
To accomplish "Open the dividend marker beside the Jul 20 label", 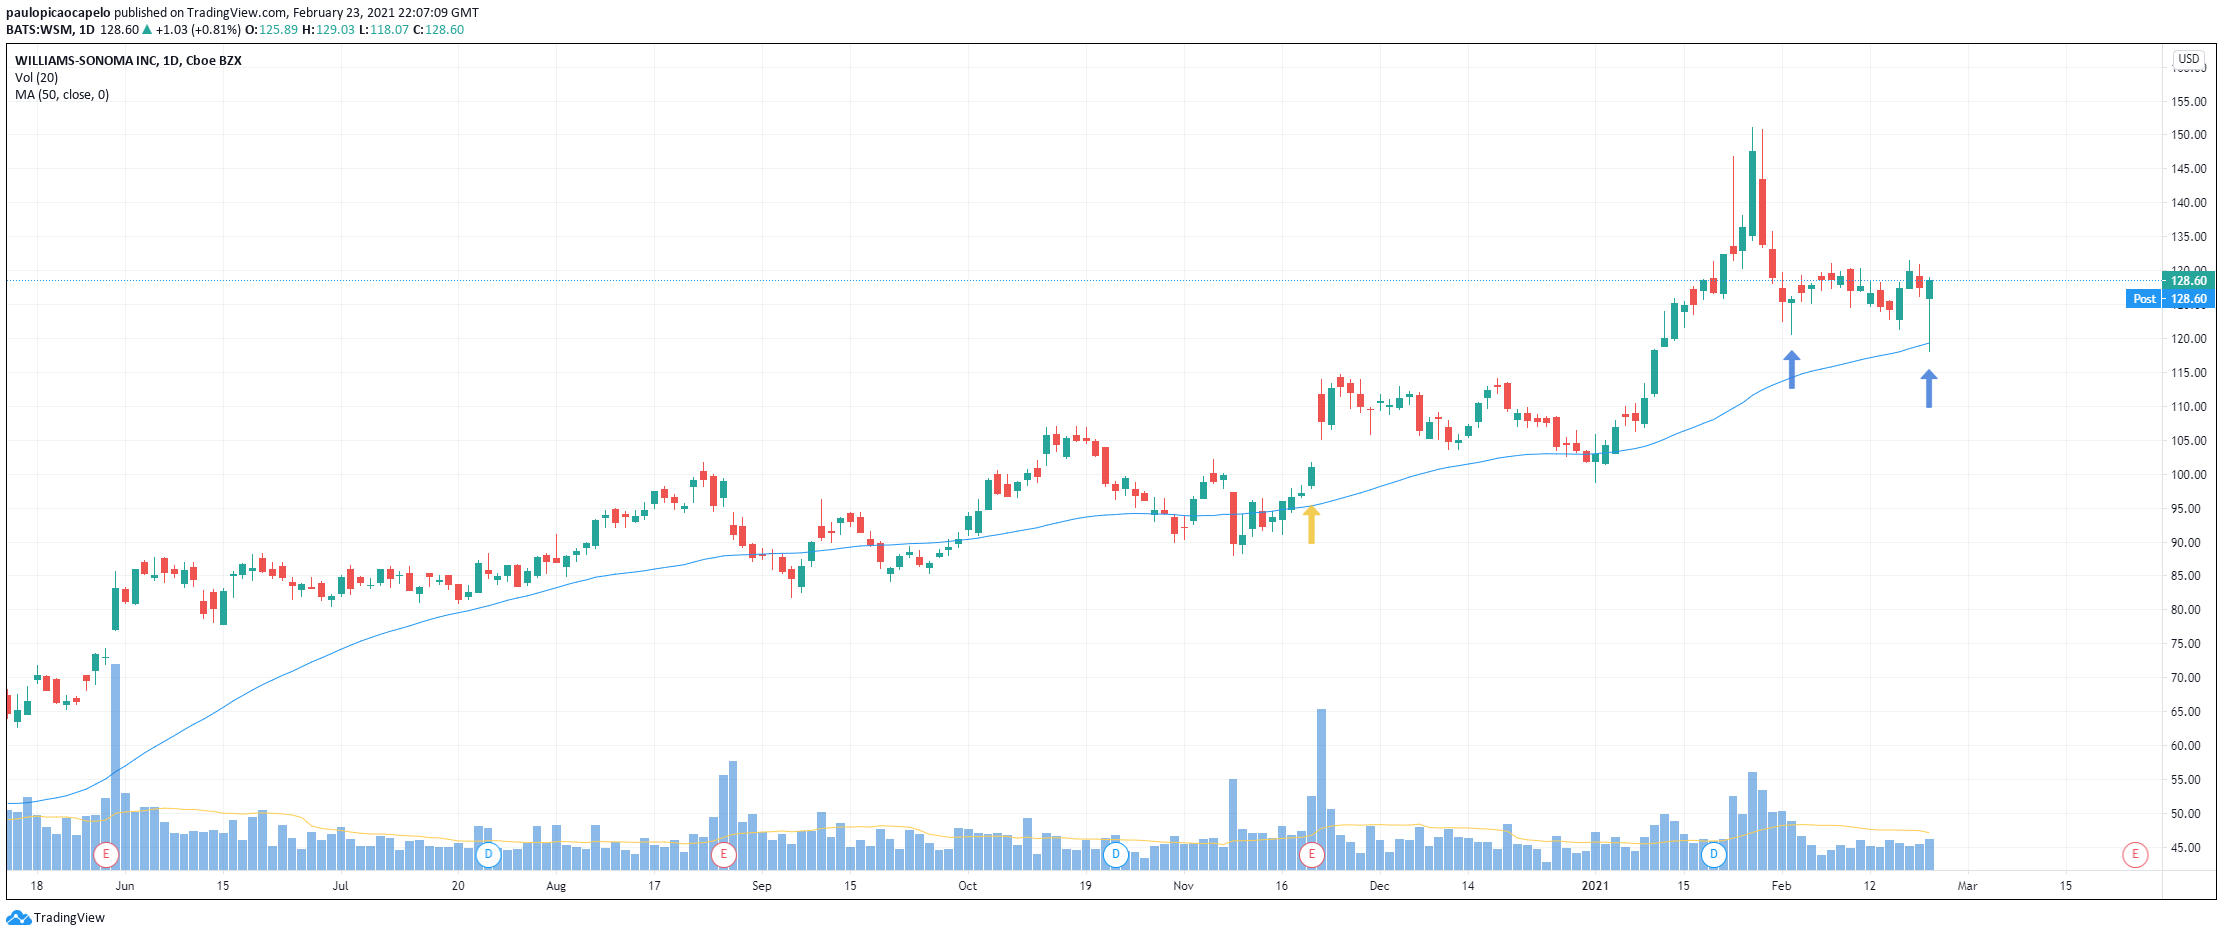I will (488, 855).
